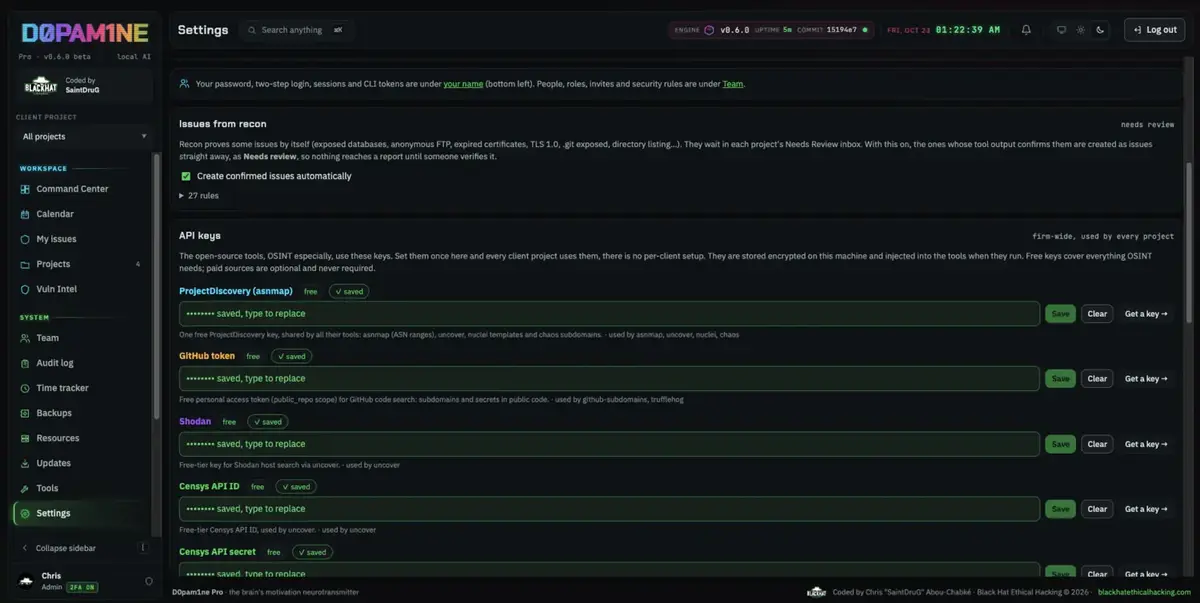
Task: Open the All projects client dropdown
Action: (84, 136)
